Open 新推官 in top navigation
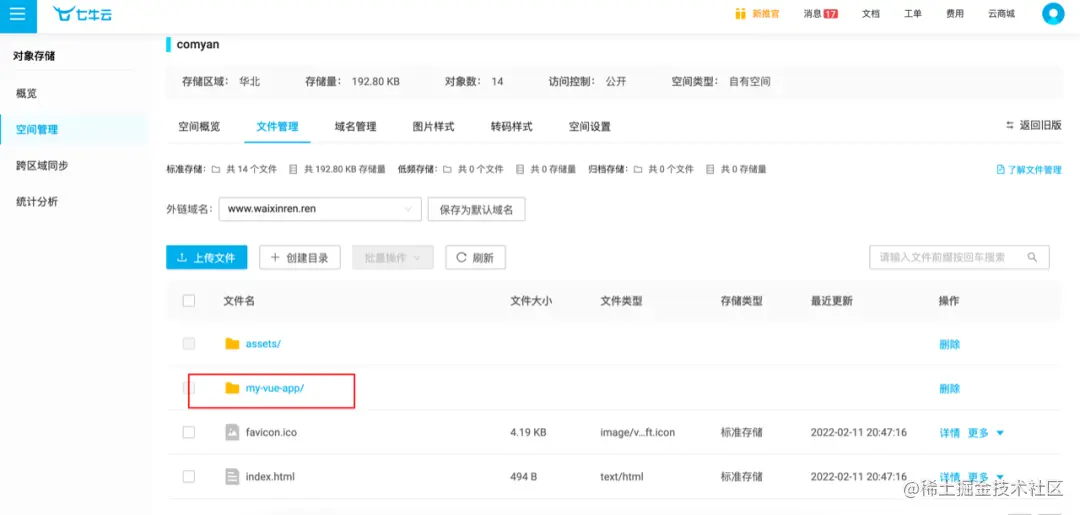This screenshot has height=515, width=1080. [x=765, y=14]
